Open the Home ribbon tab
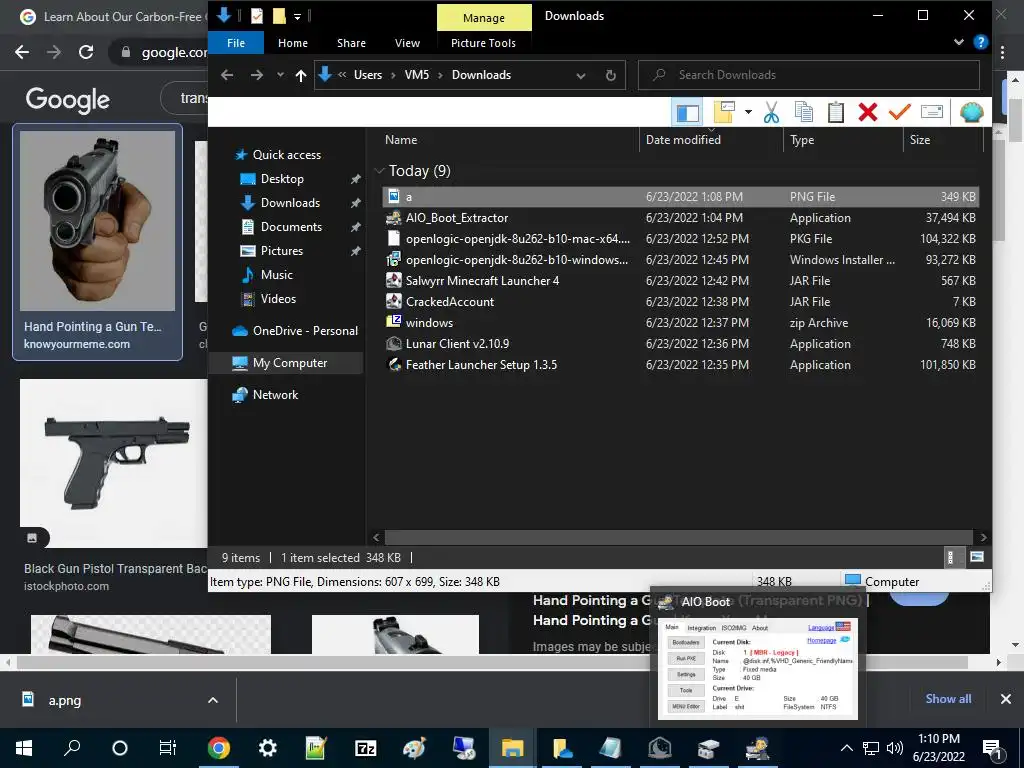 point(293,43)
